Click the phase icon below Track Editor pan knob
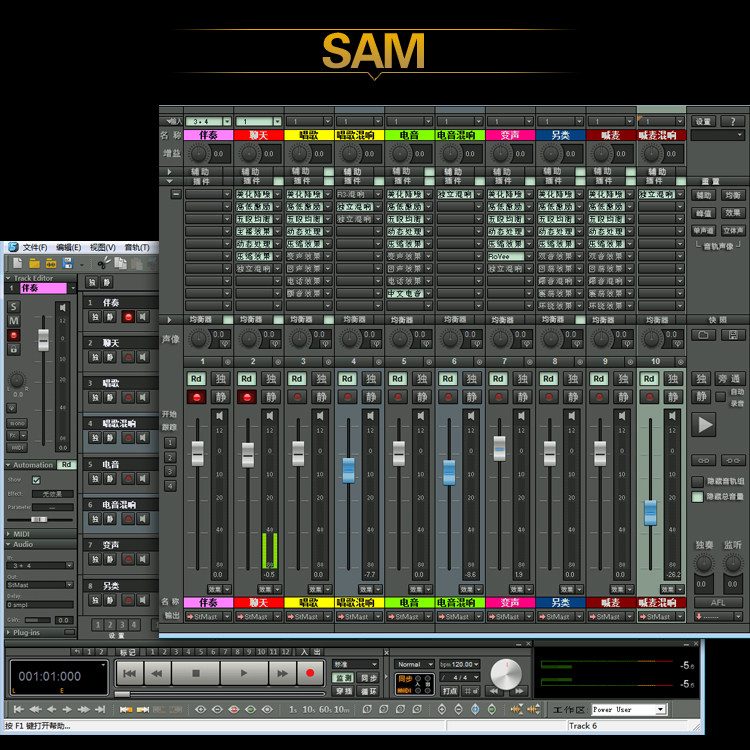 click(x=12, y=408)
